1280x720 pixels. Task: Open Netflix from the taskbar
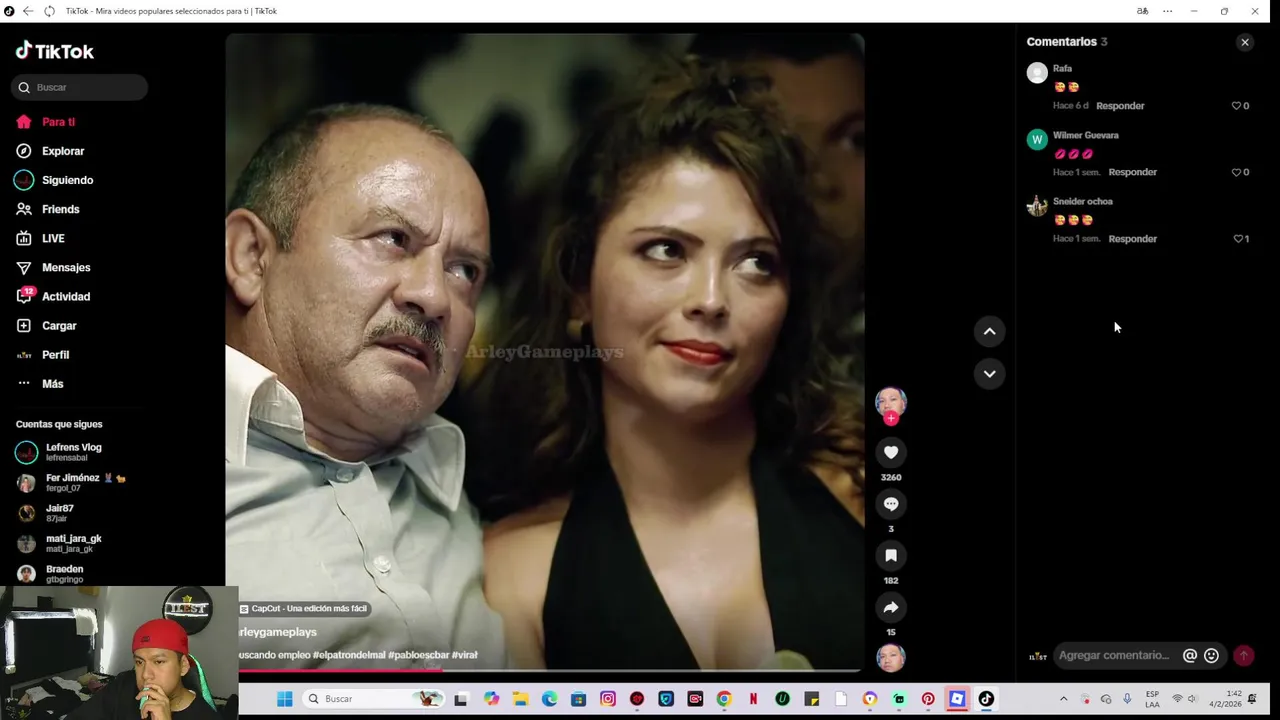point(753,699)
